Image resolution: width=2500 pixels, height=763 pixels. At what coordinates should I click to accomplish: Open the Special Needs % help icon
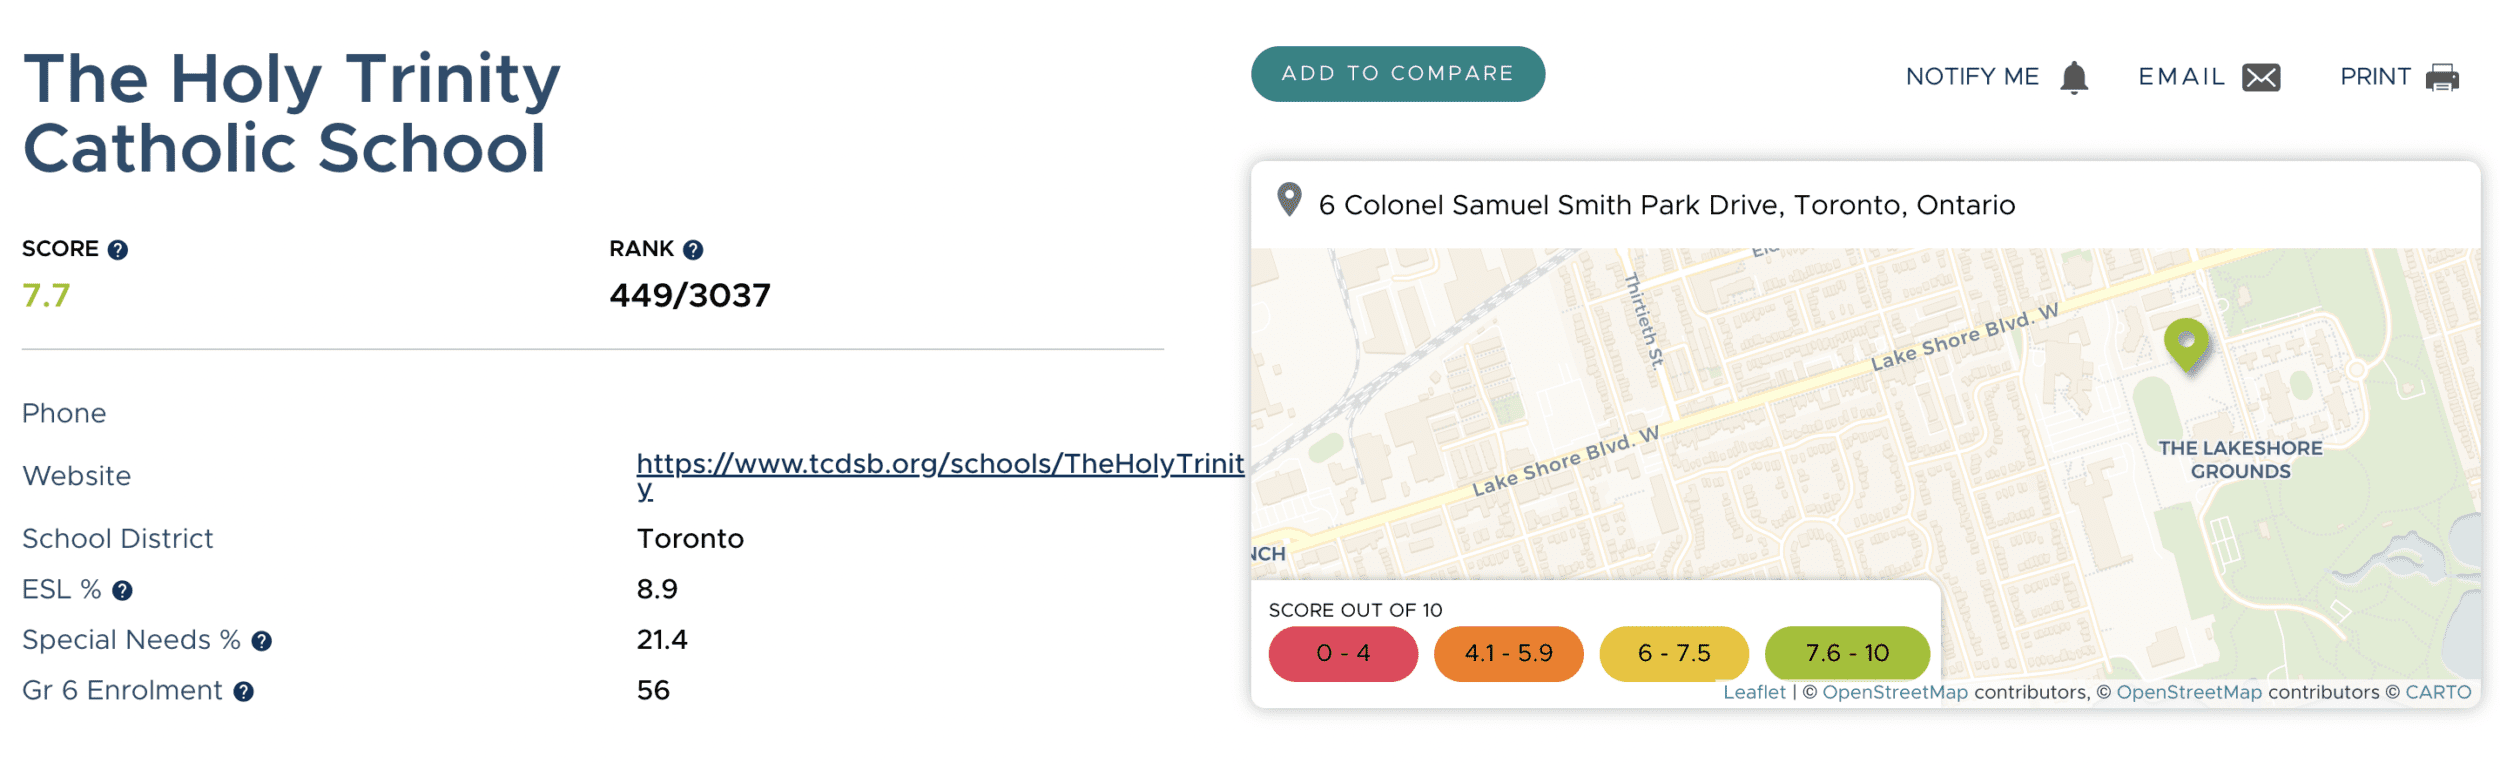[x=261, y=641]
